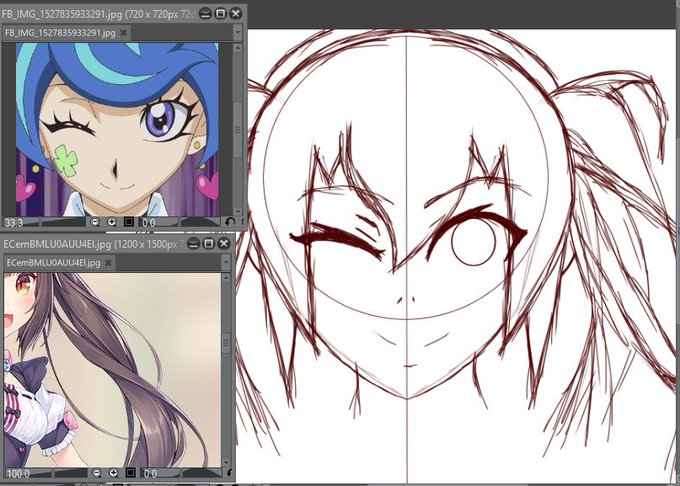Zoom out the ECemBMLU0AUU4El reference window
Image resolution: width=680 pixels, height=486 pixels.
[x=96, y=473]
